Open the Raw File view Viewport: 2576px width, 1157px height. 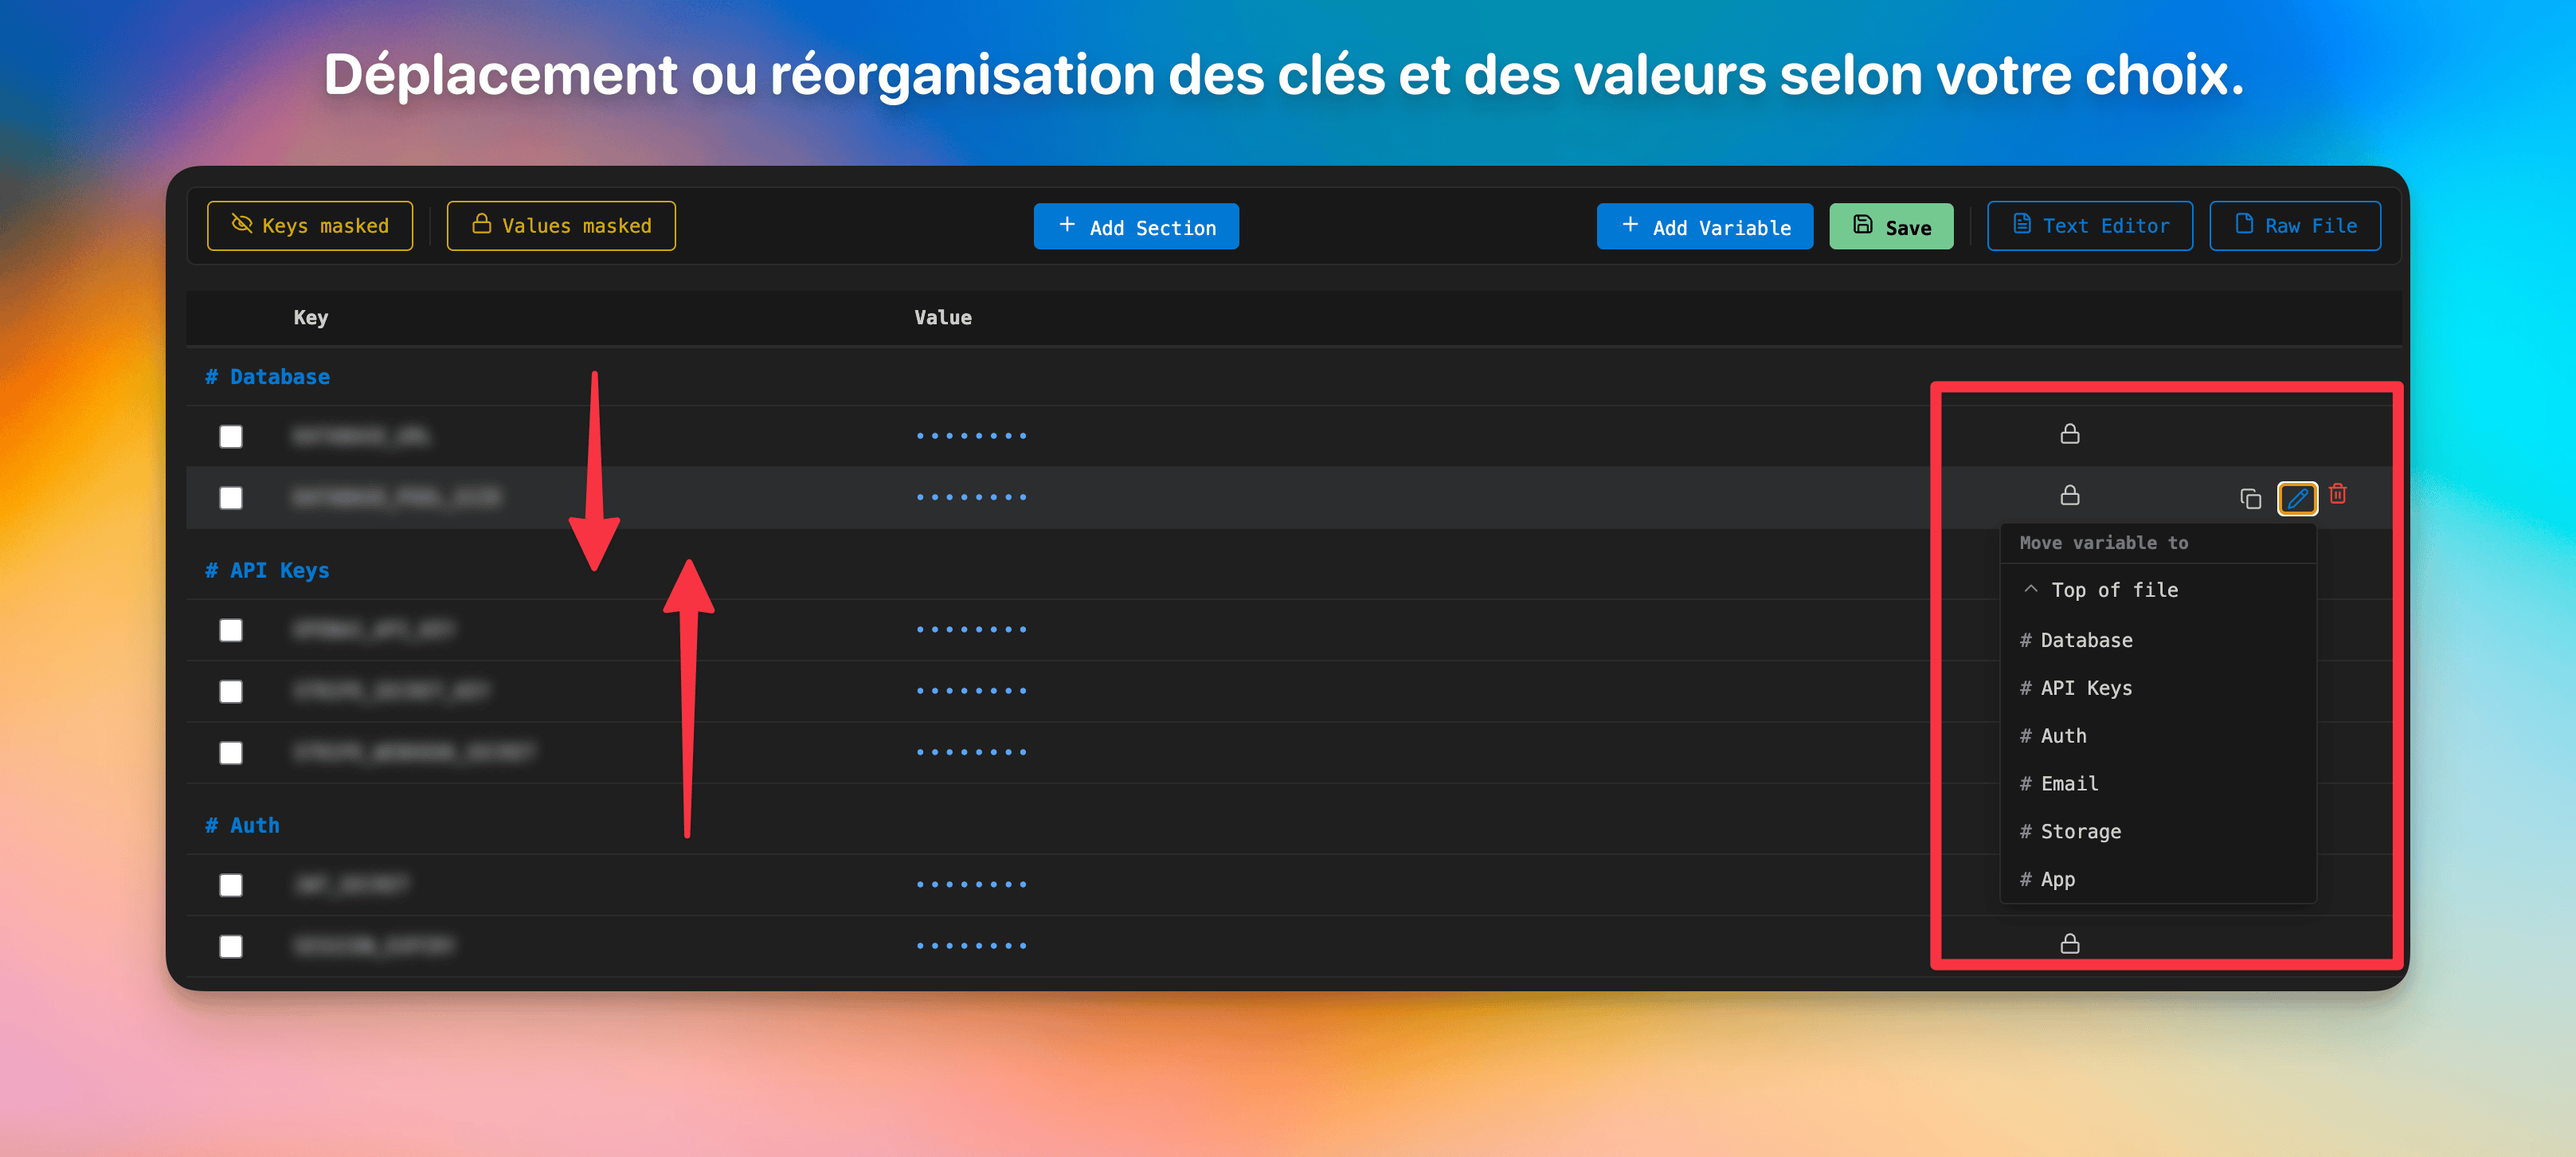2295,225
